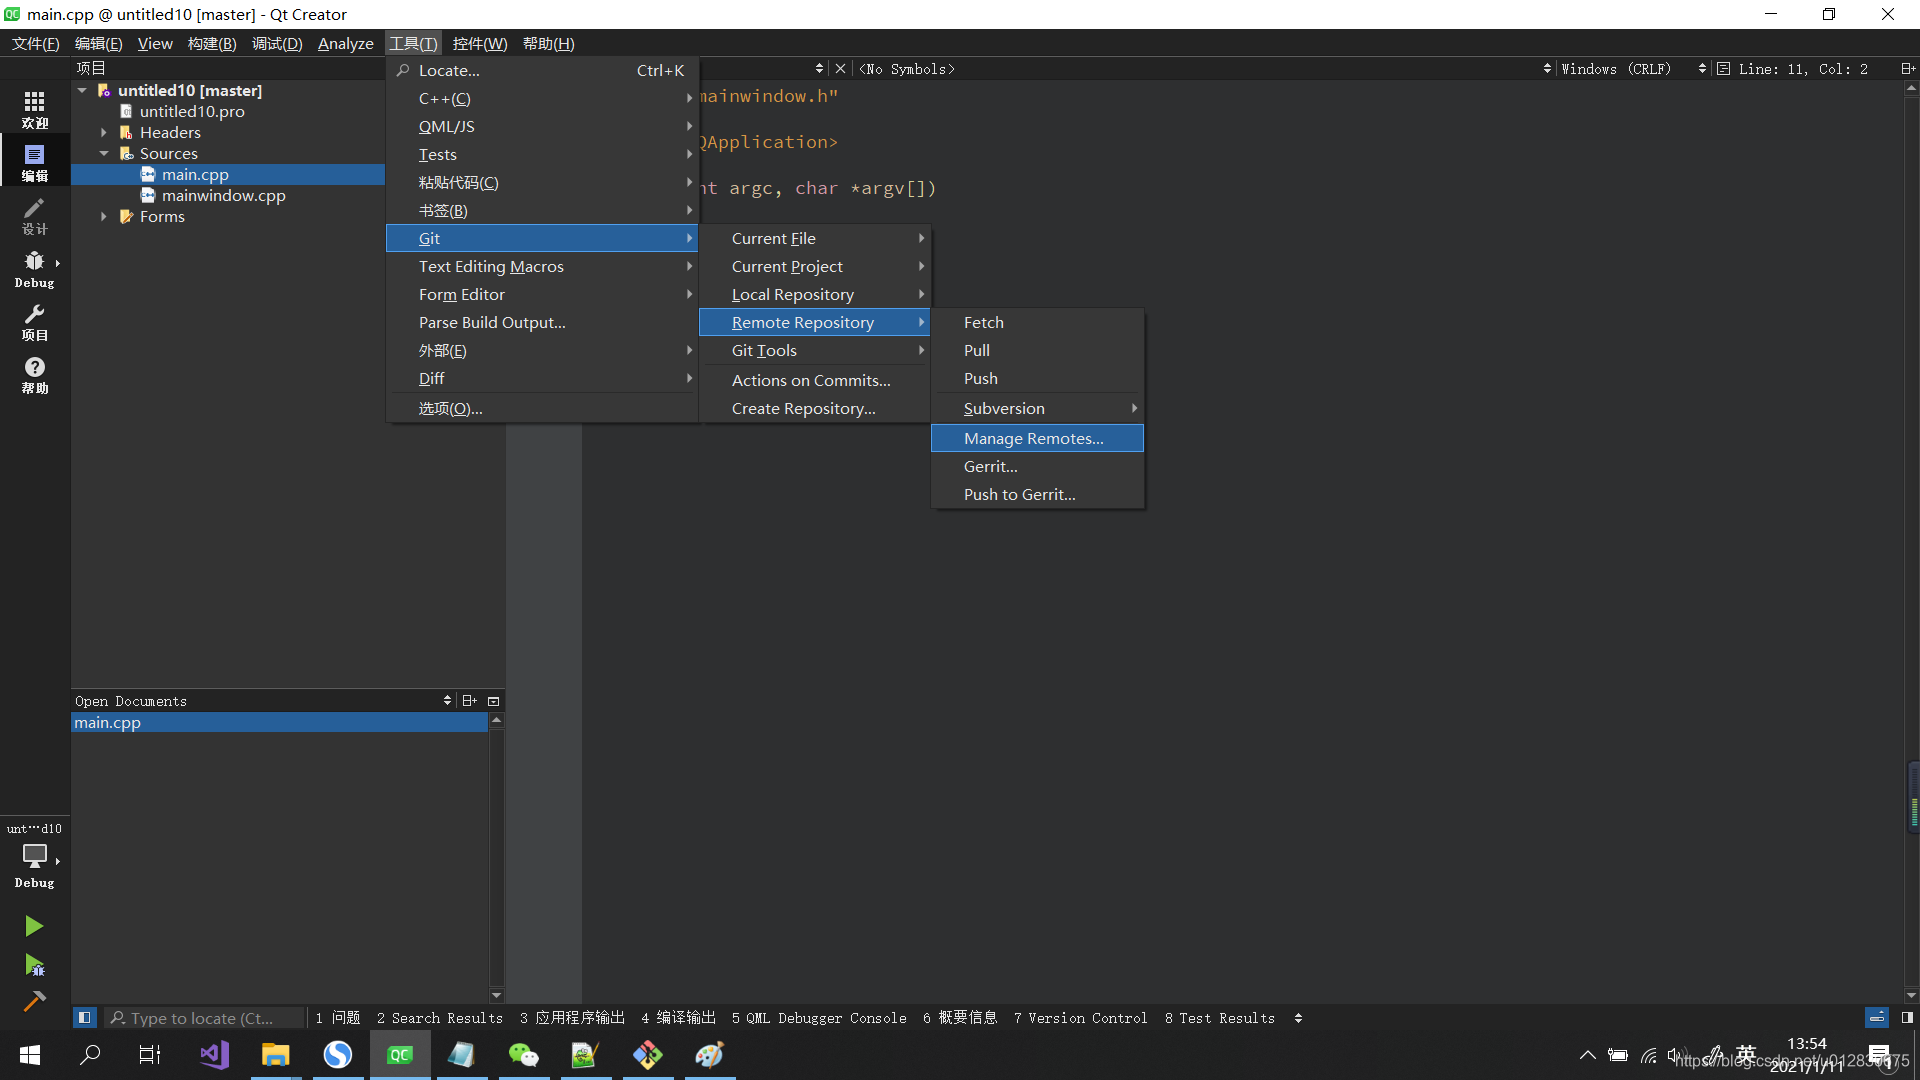Viewport: 1920px width, 1080px height.
Task: Open the Sogou browser taskbar icon
Action: pos(337,1054)
